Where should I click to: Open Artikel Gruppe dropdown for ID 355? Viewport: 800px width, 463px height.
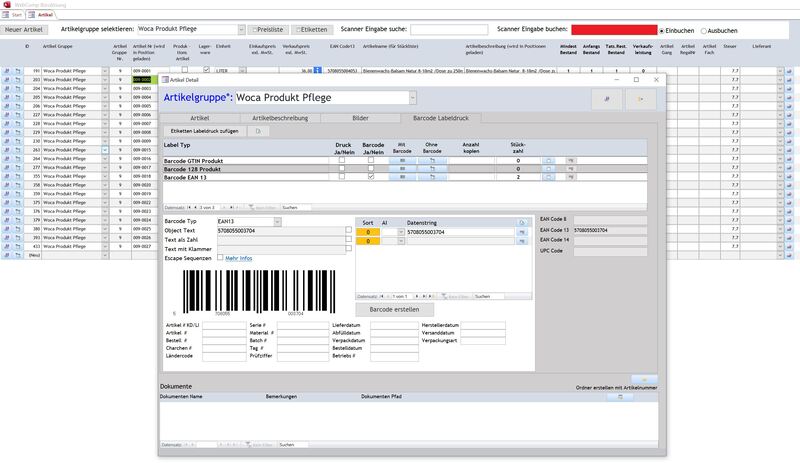pos(105,176)
